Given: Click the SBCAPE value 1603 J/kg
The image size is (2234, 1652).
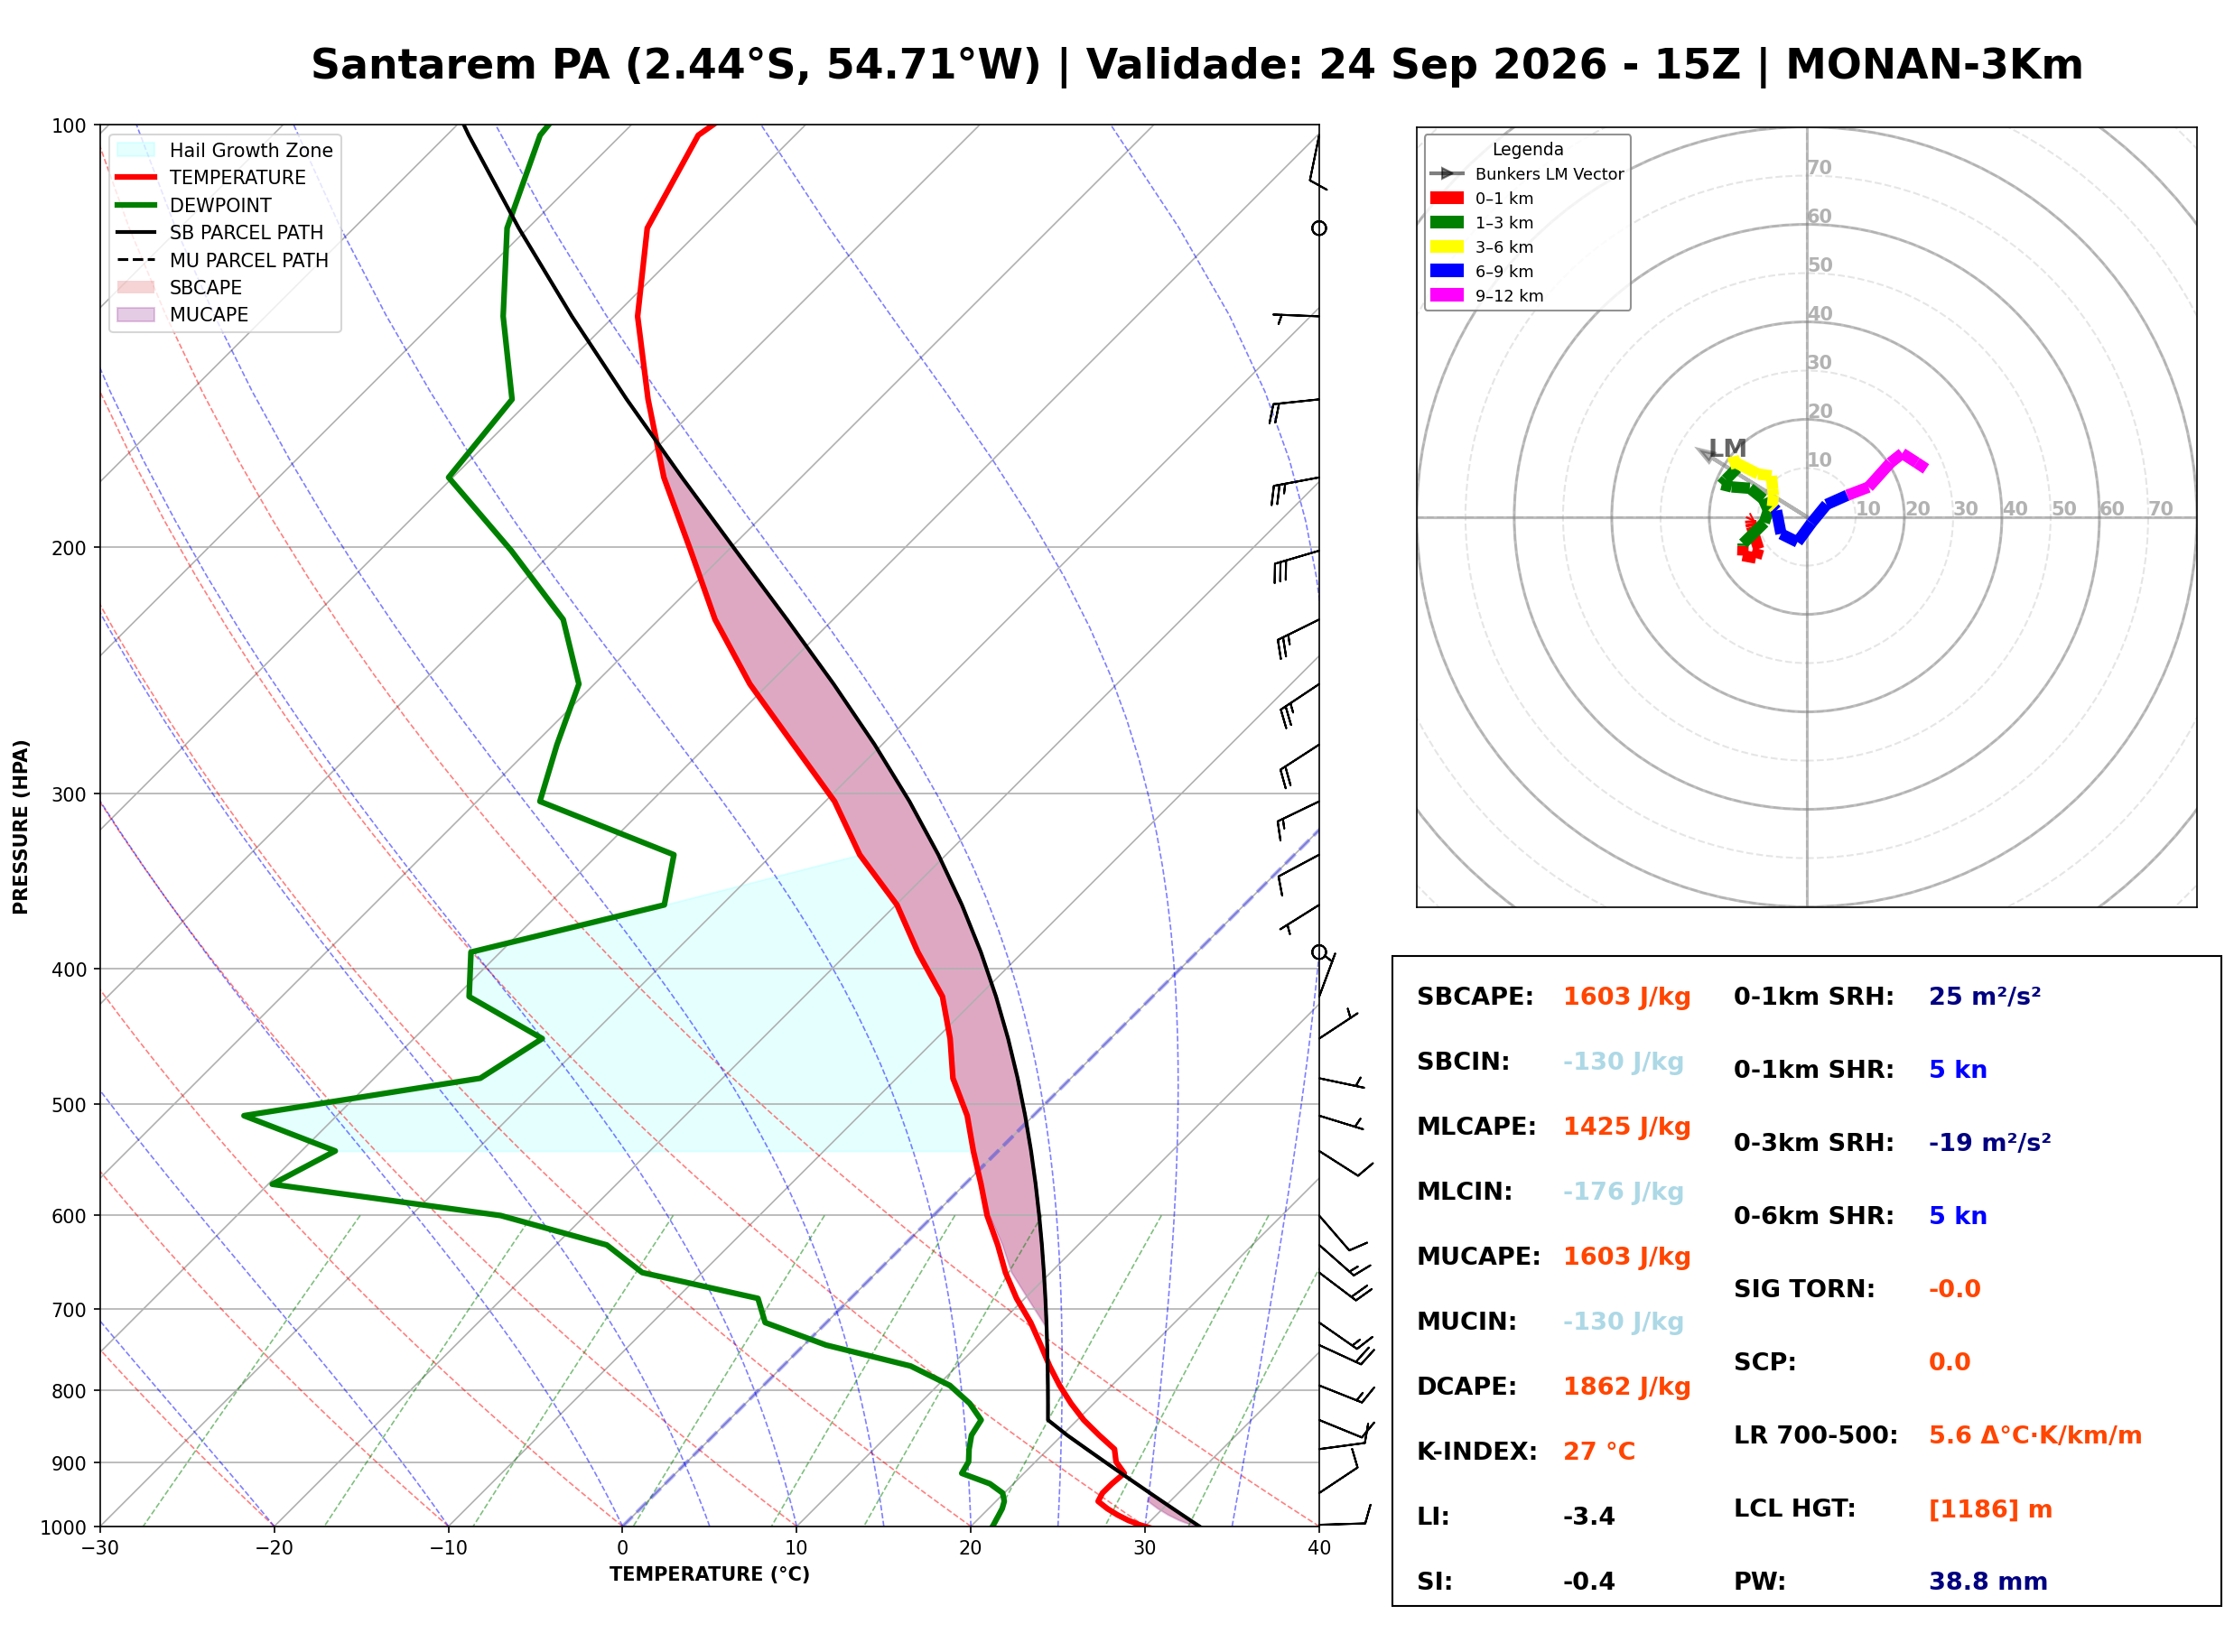Looking at the screenshot, I should pos(1627,997).
